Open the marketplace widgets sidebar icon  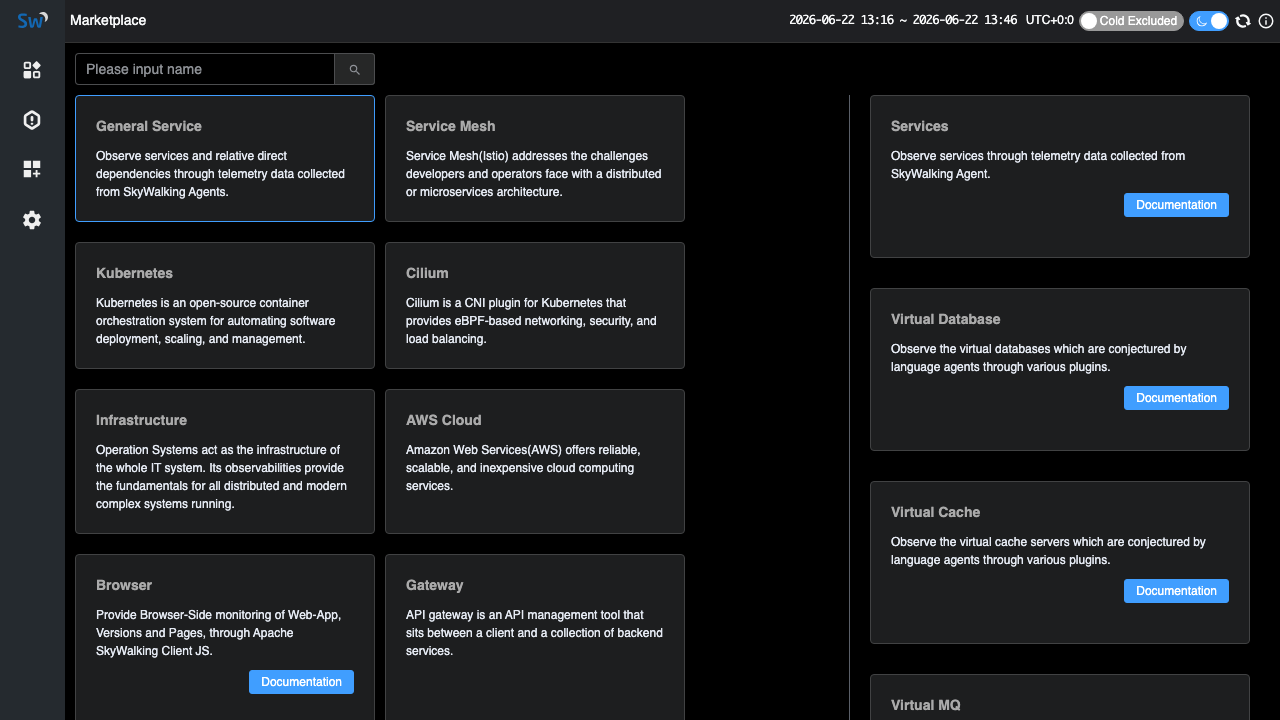[x=32, y=170]
